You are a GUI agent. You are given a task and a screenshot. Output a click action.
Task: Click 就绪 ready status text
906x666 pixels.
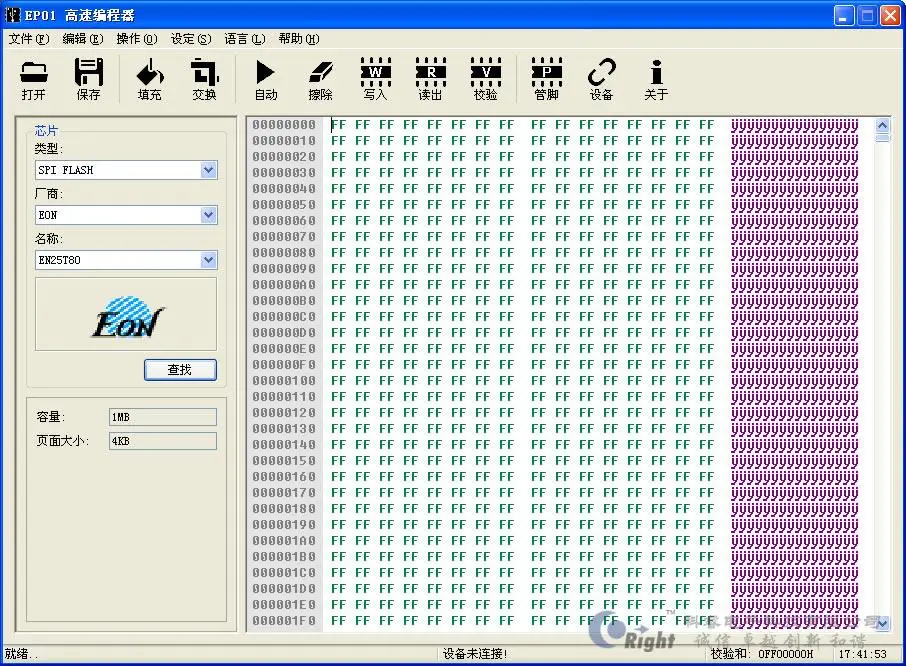[21, 654]
